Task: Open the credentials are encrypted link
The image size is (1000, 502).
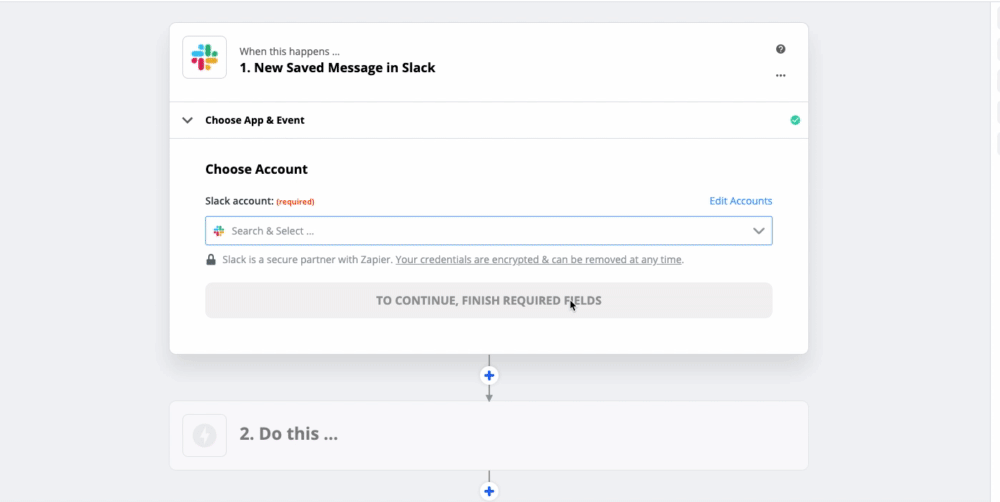Action: pyautogui.click(x=539, y=260)
